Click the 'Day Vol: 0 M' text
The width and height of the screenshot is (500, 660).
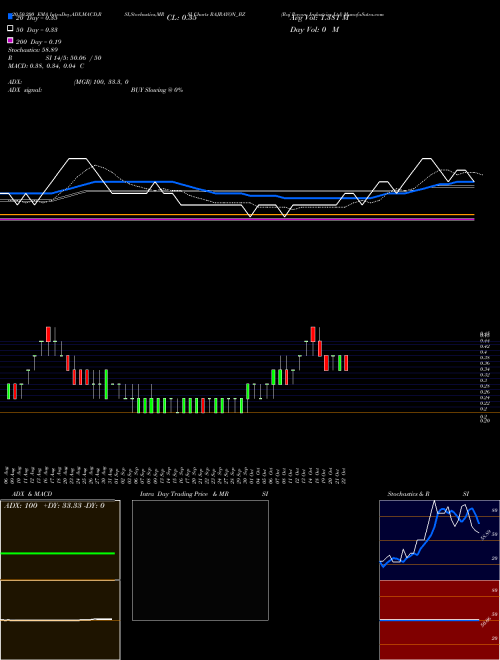coord(314,30)
